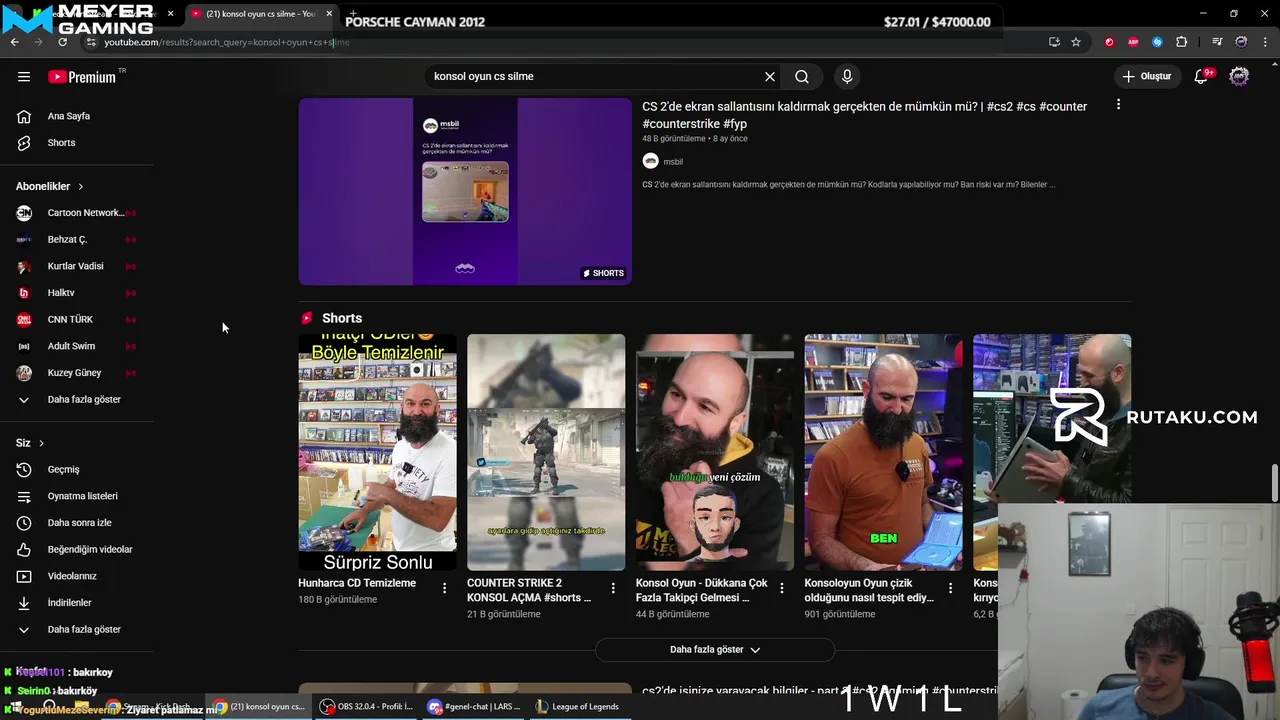Open League of Legends from the taskbar
The width and height of the screenshot is (1280, 720).
coord(577,706)
